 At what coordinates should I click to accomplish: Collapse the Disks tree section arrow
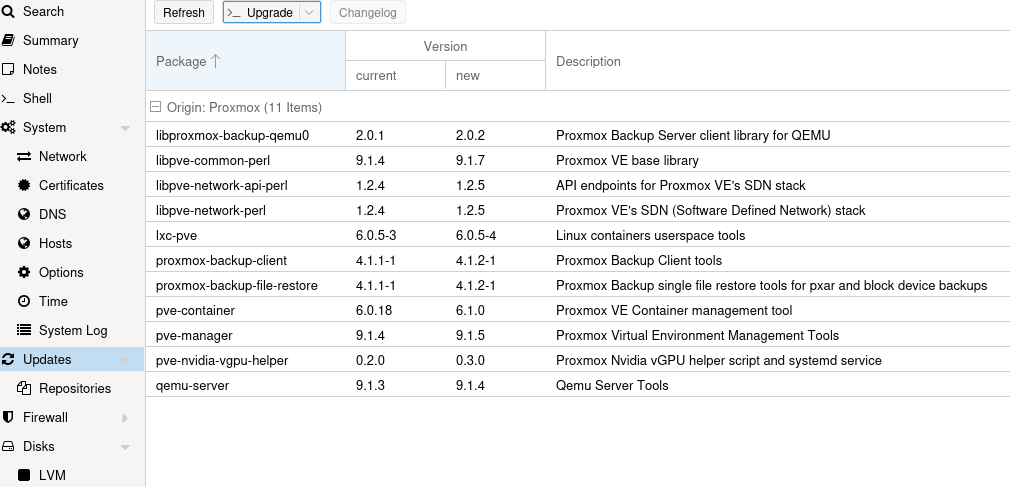pyautogui.click(x=125, y=448)
